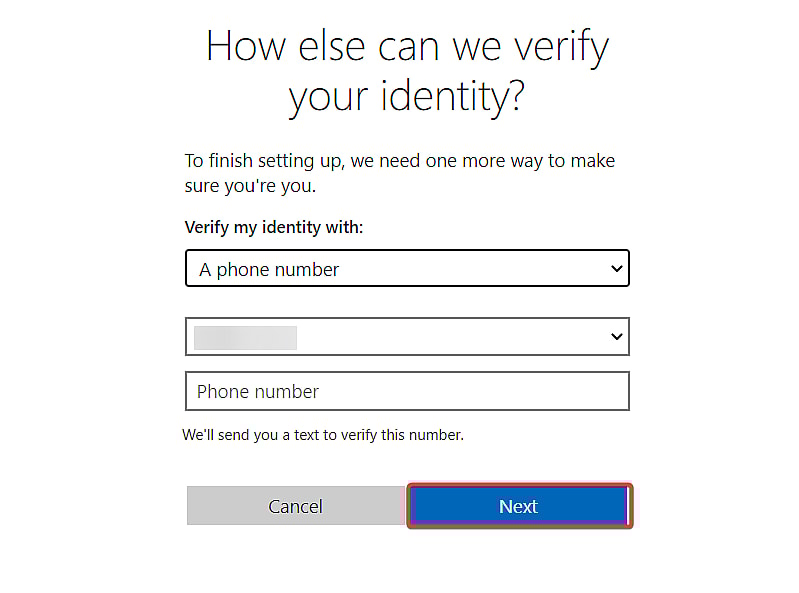Screen dimensions: 799x593
Task: Open the "A phone number" verification dropdown
Action: pyautogui.click(x=407, y=268)
